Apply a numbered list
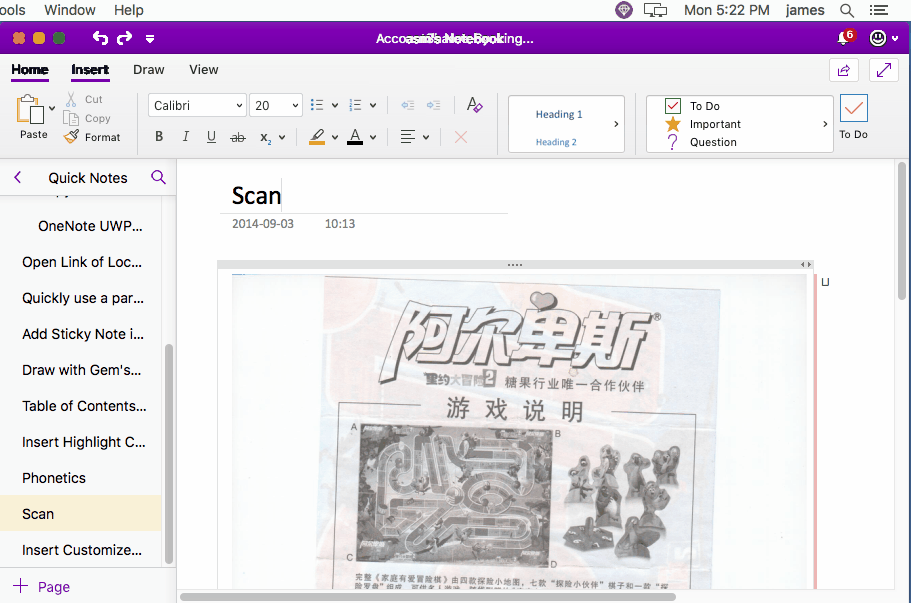Viewport: 911px width, 603px height. pos(355,105)
